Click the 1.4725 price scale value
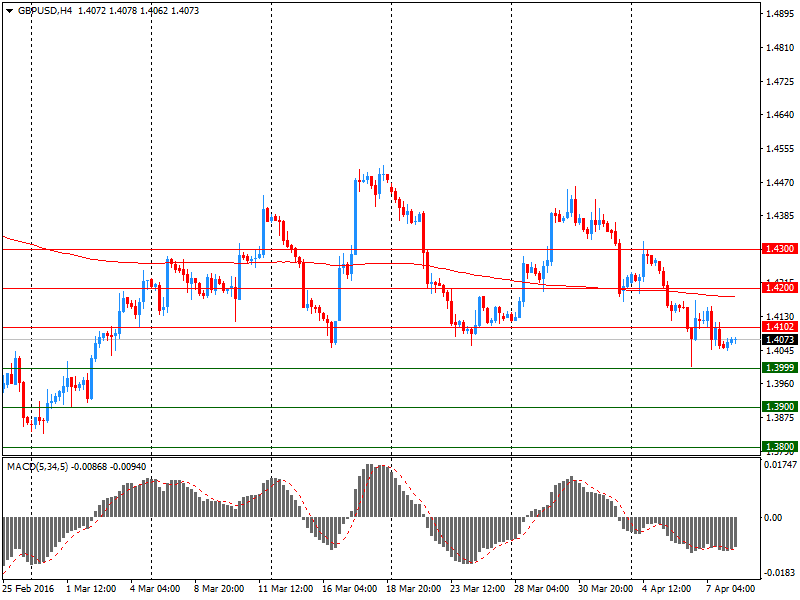Image resolution: width=800 pixels, height=600 pixels. tap(780, 81)
